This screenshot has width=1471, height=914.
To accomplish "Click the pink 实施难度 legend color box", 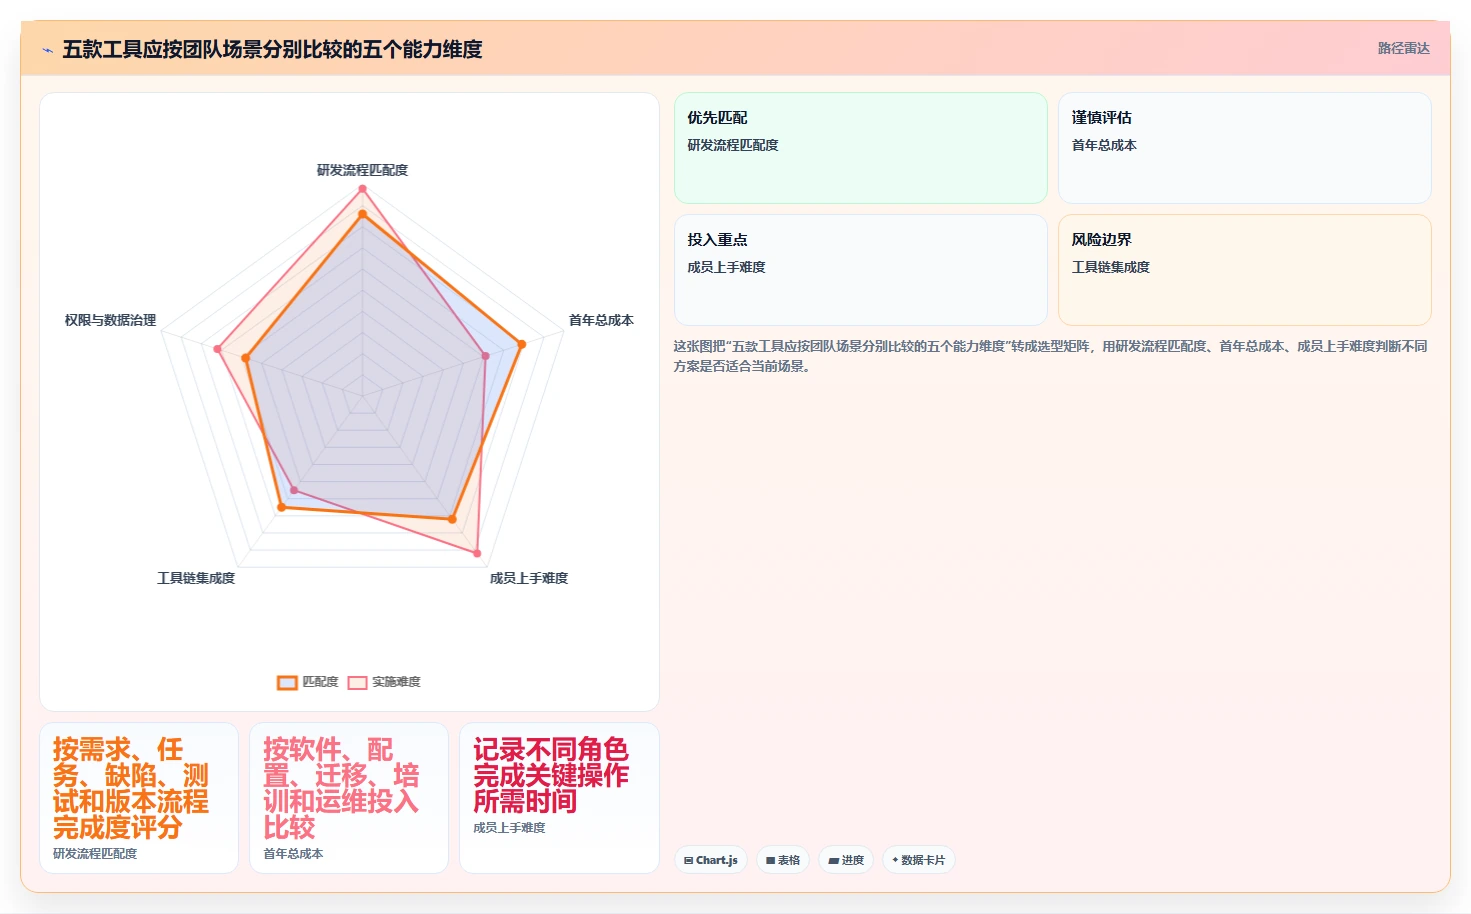I will [357, 683].
